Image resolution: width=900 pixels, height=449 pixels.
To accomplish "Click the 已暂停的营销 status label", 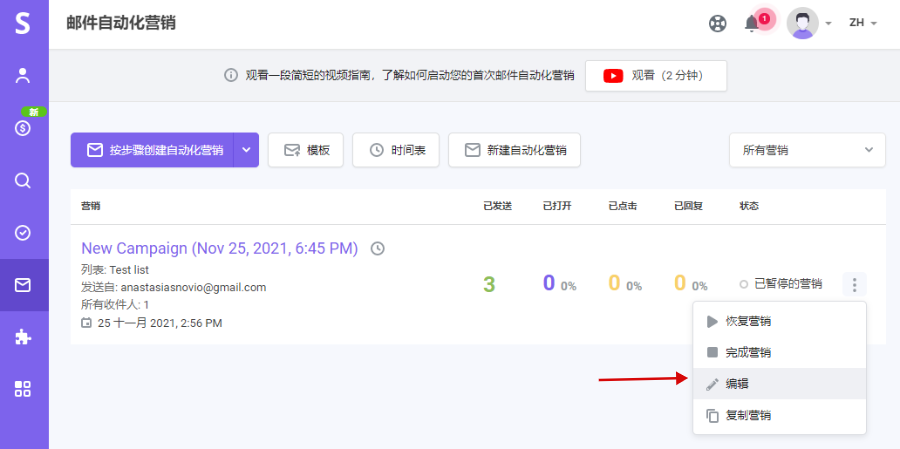I will (x=788, y=284).
